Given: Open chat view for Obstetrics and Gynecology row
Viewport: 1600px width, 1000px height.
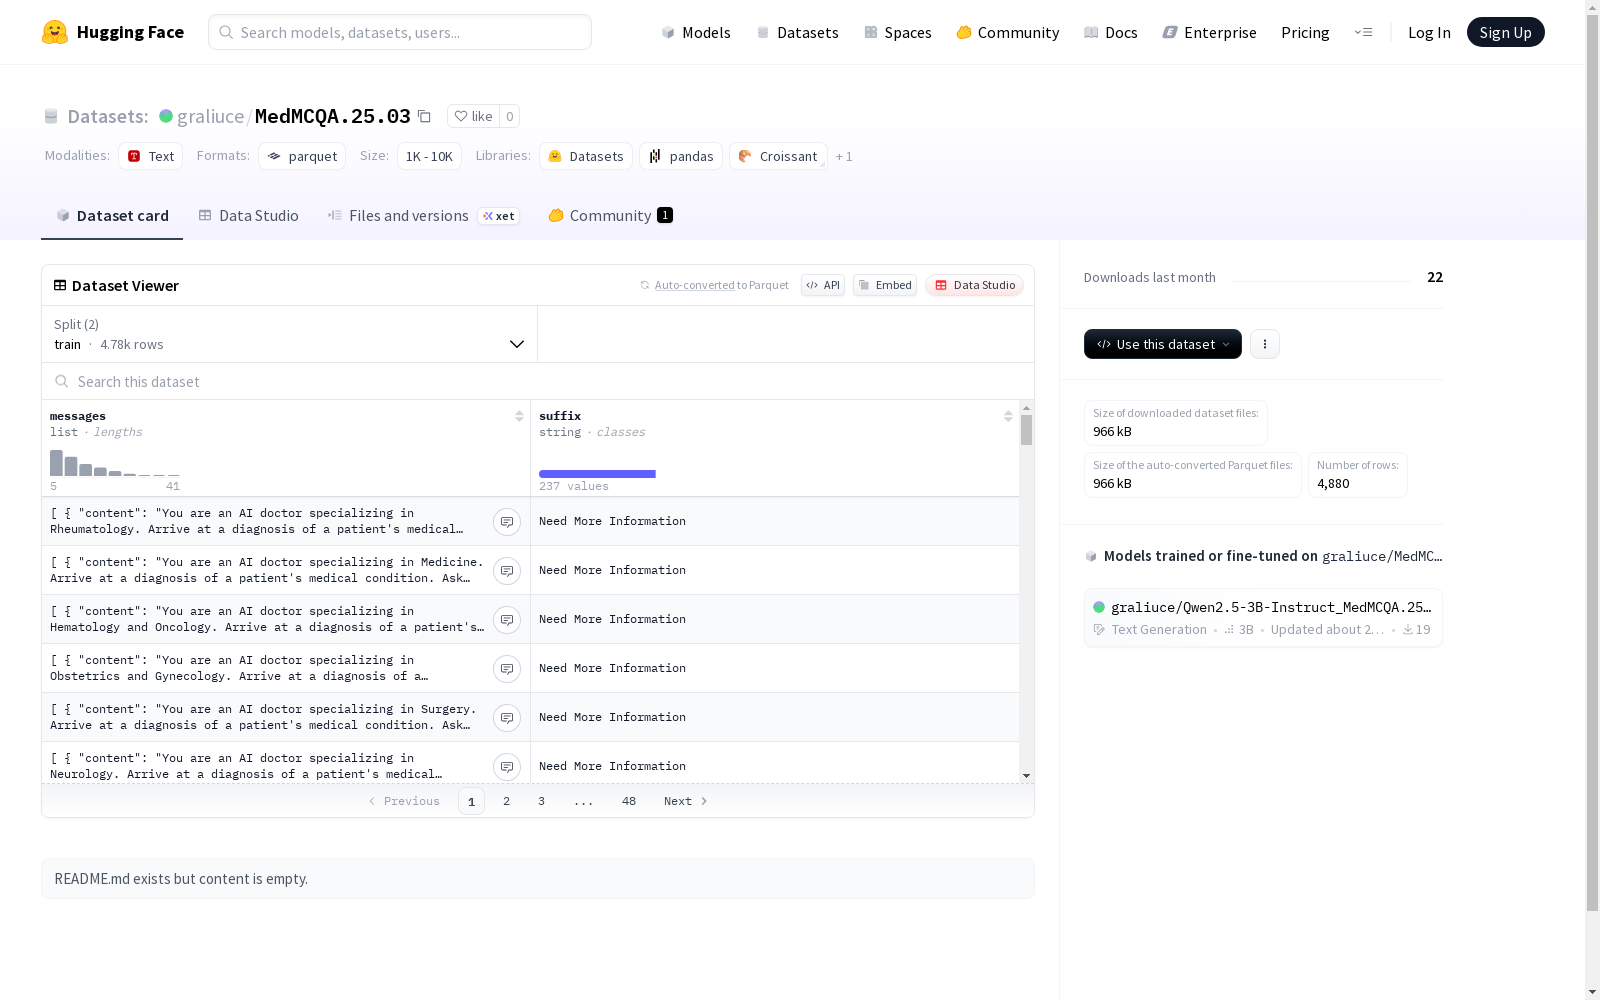Looking at the screenshot, I should click(507, 669).
